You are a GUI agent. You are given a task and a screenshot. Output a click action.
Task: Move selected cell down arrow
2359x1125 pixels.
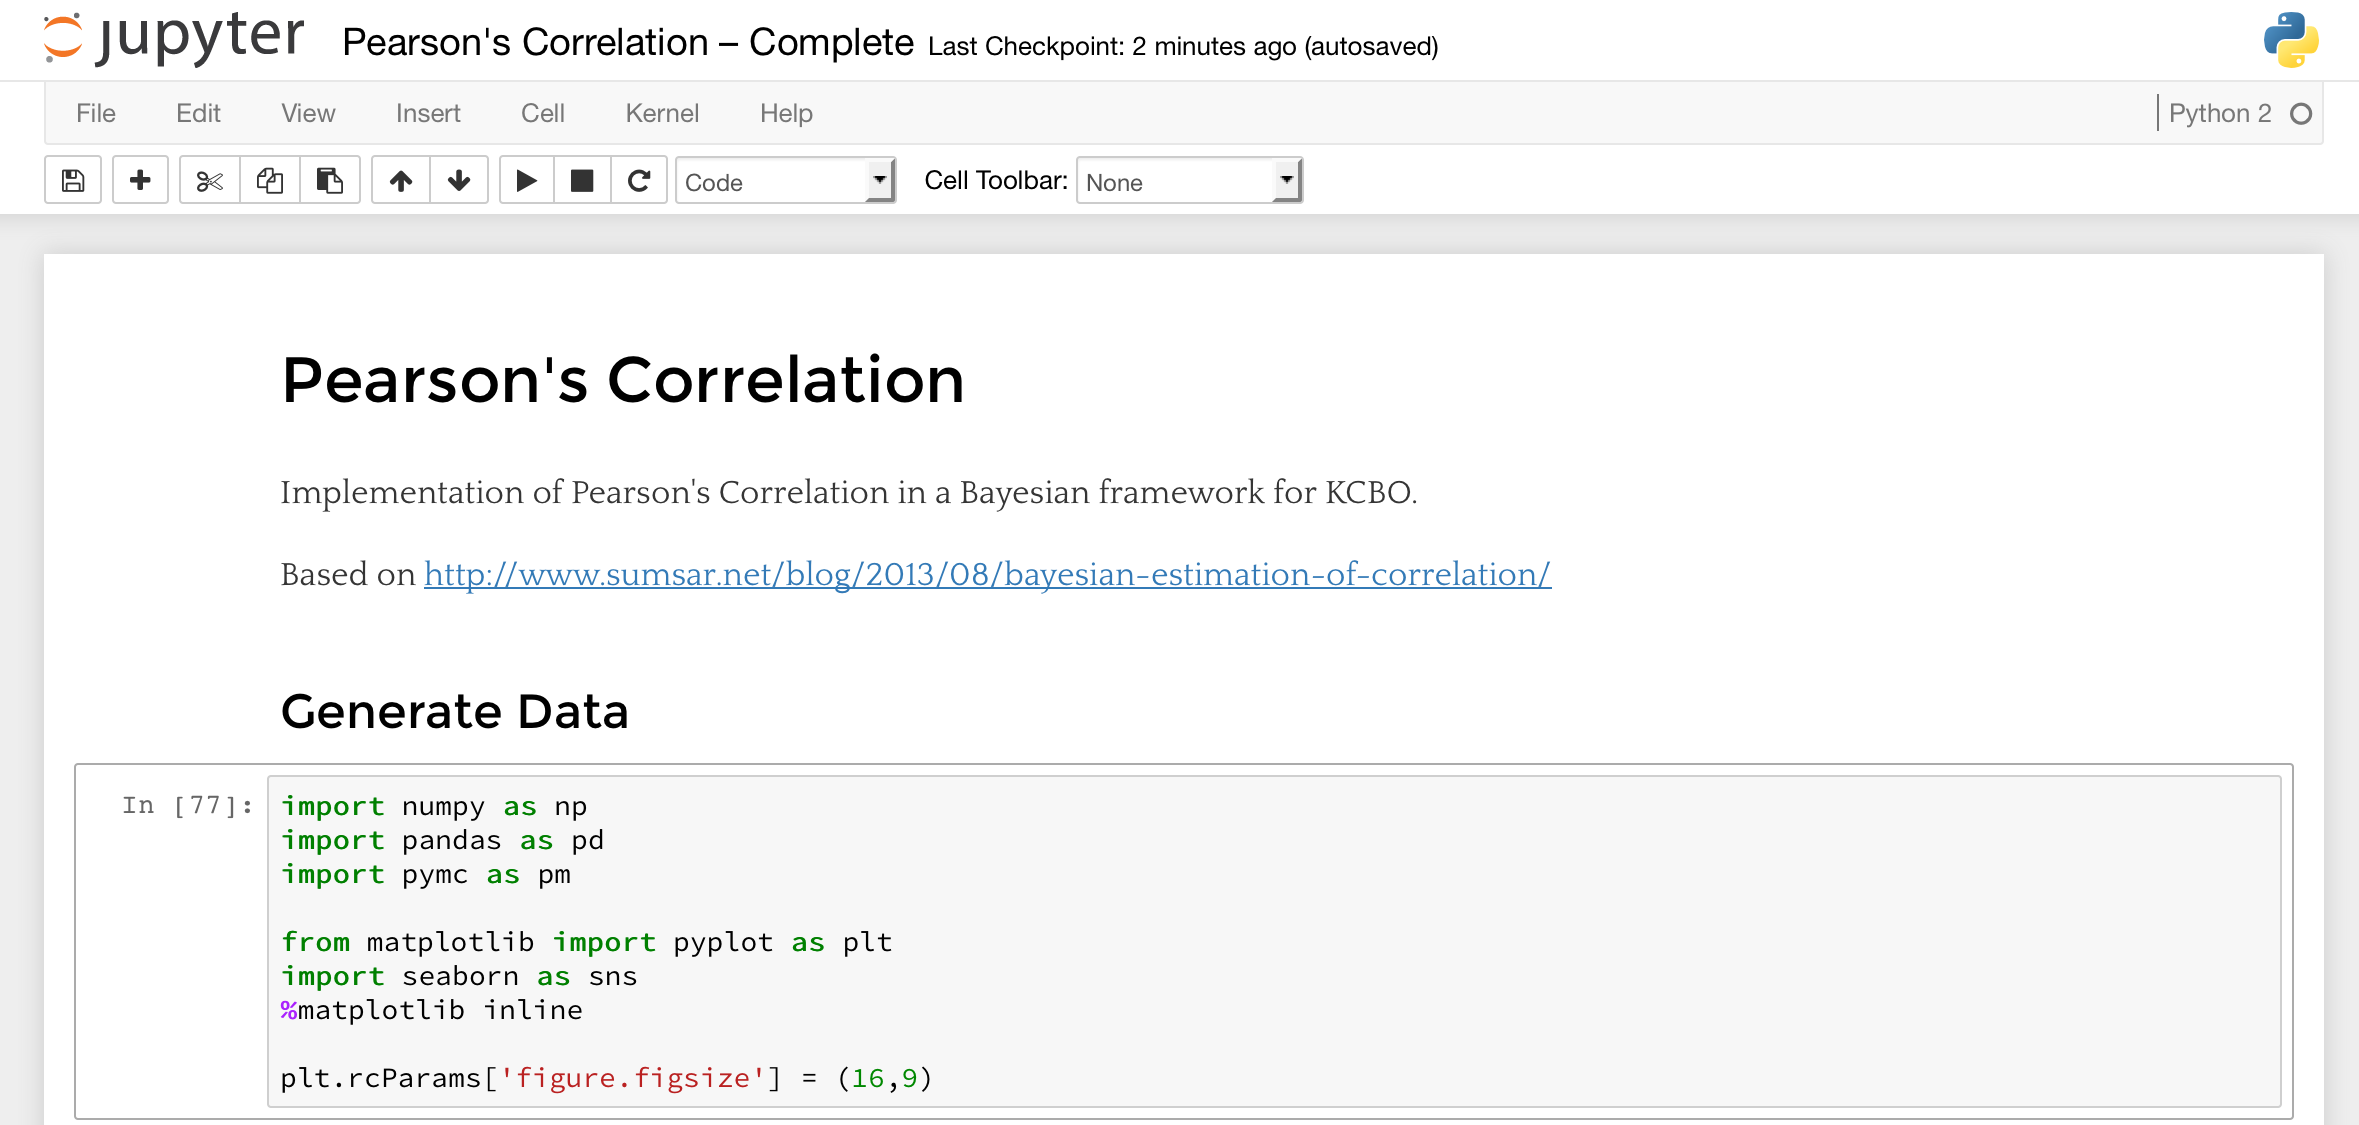pyautogui.click(x=459, y=181)
